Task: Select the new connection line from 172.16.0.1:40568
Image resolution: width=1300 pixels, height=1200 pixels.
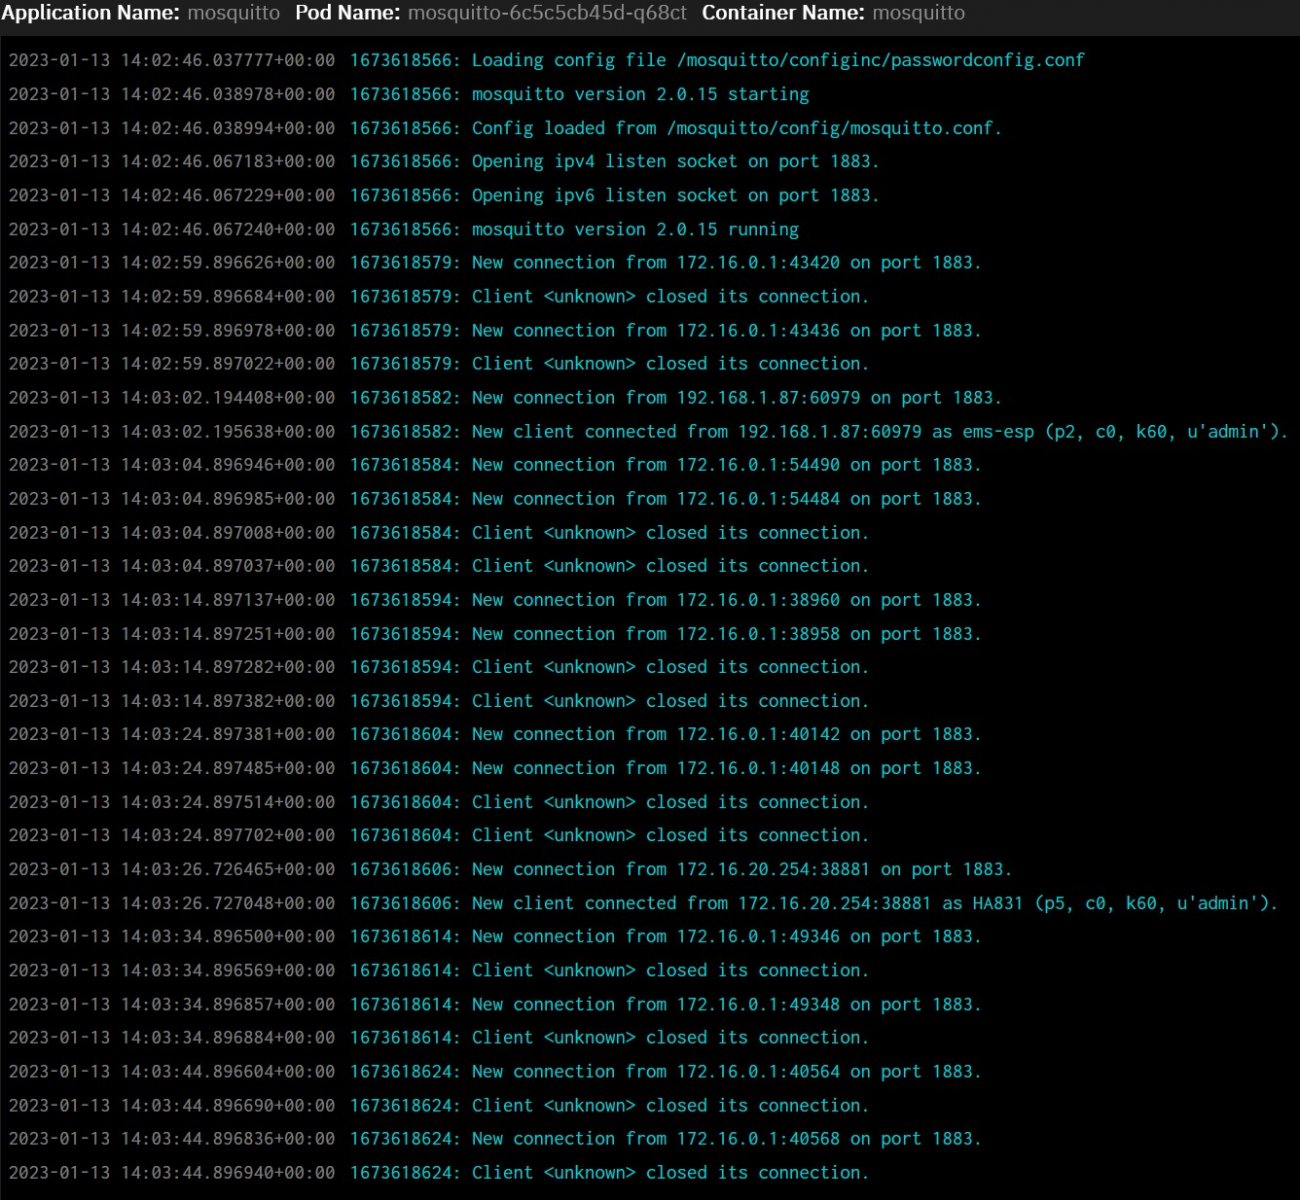Action: pyautogui.click(x=495, y=1138)
